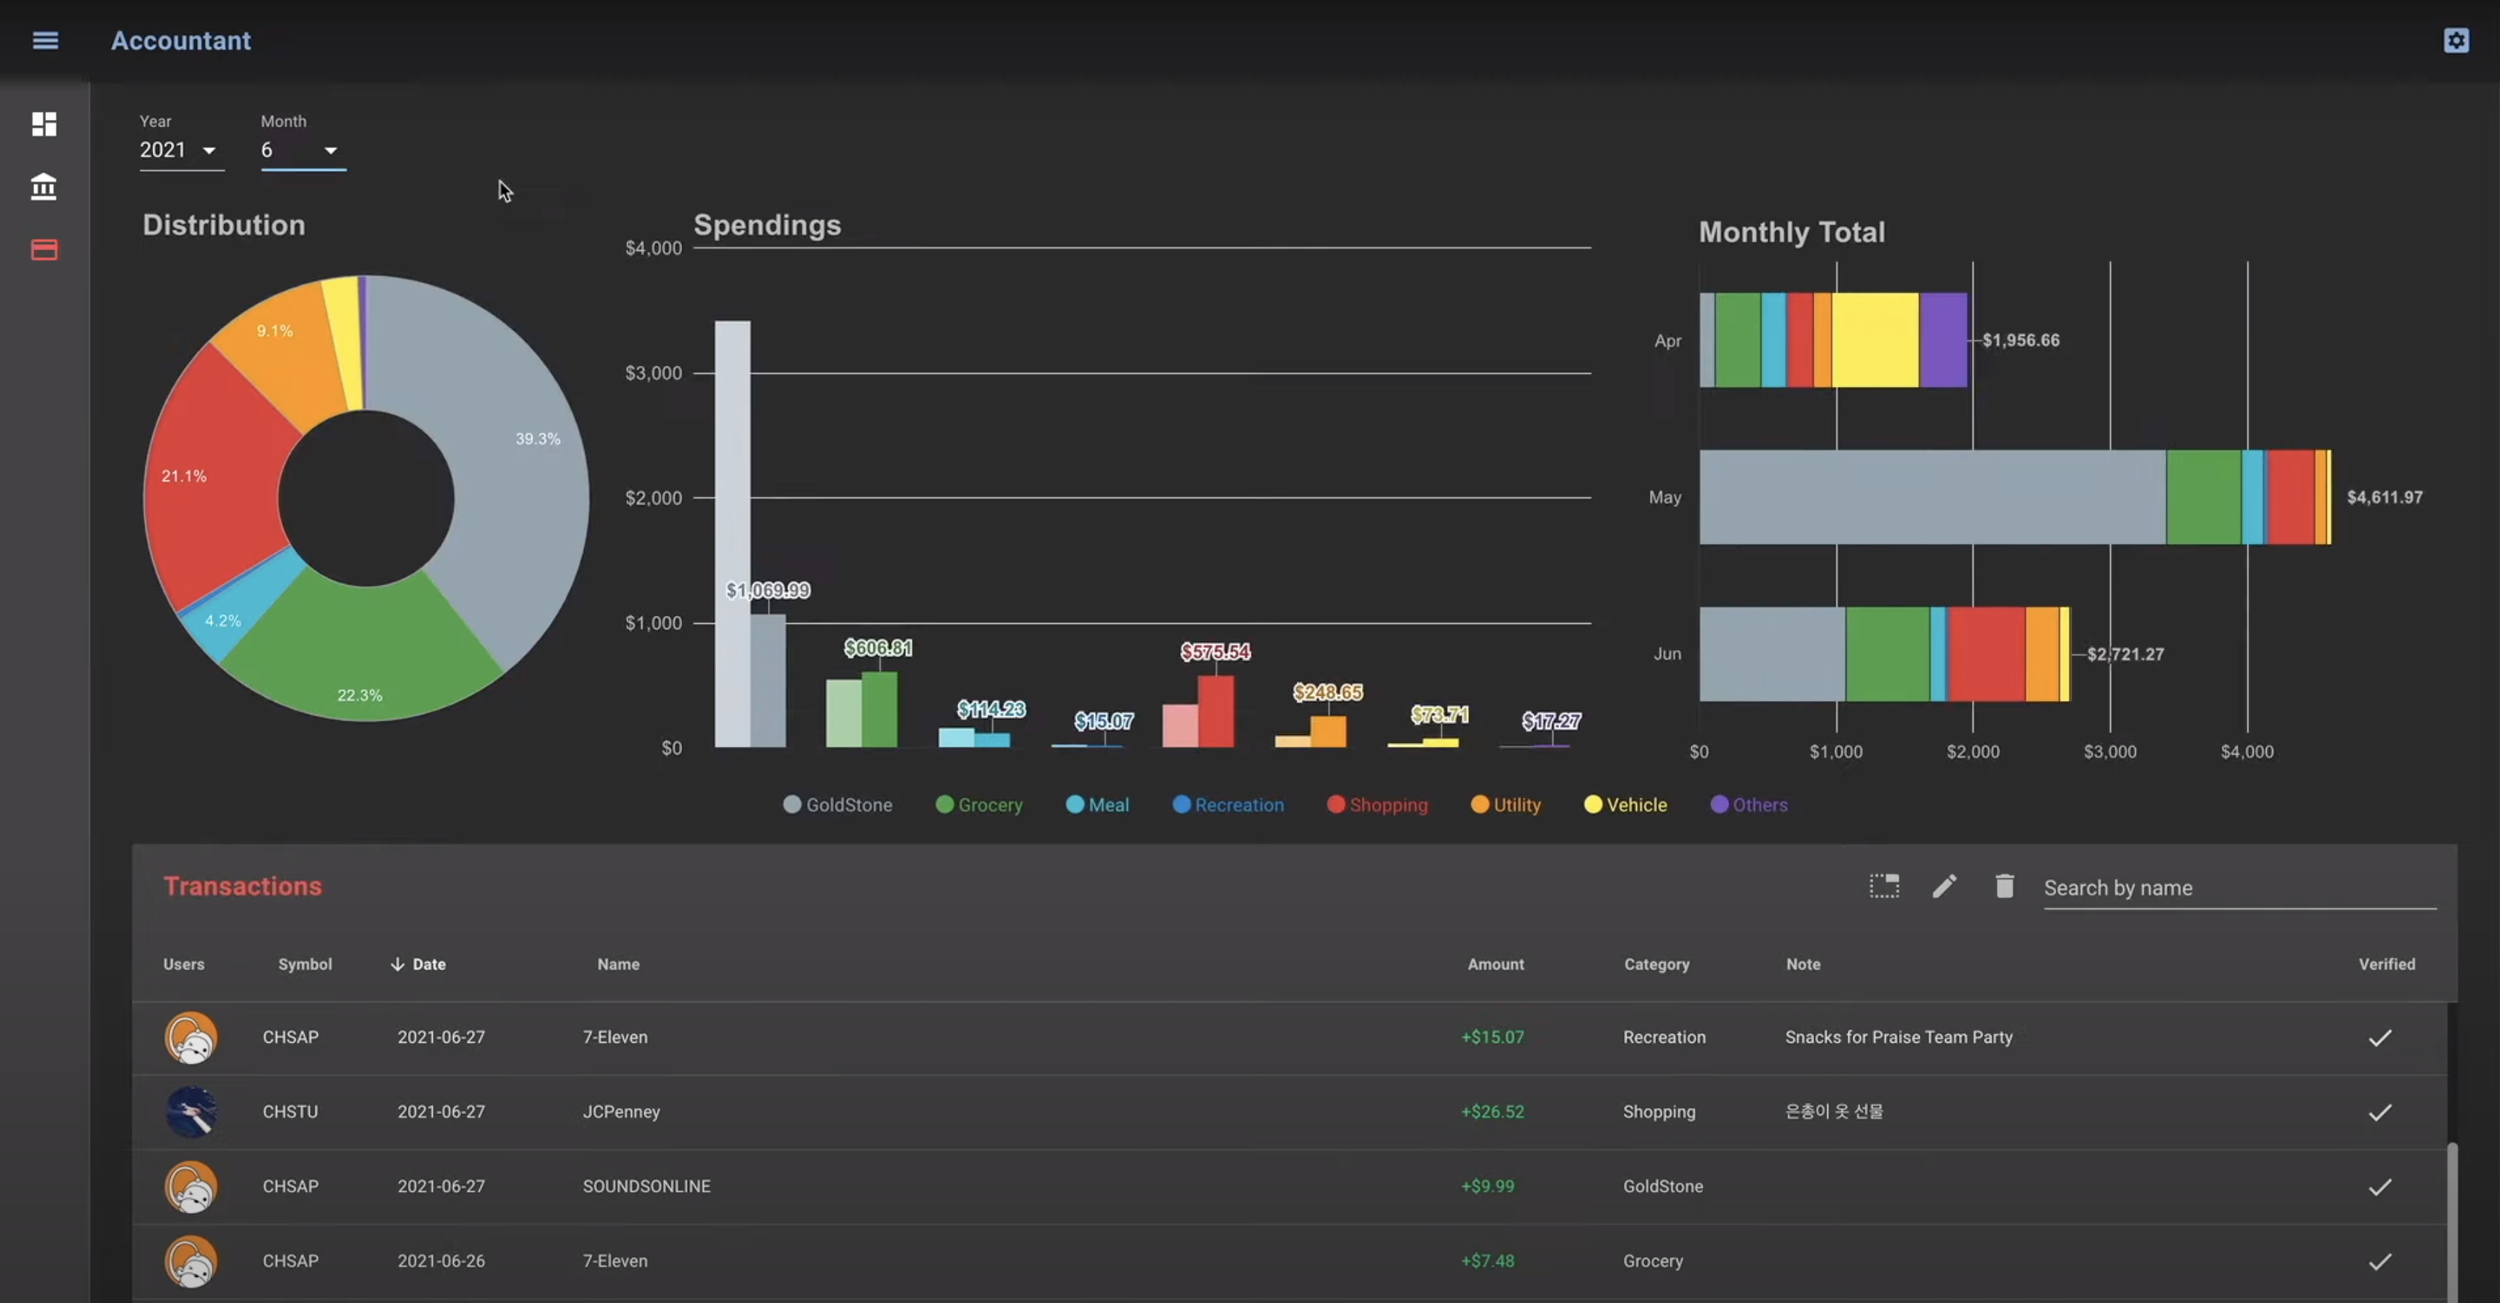
Task: Open the settings gear icon
Action: [2456, 40]
